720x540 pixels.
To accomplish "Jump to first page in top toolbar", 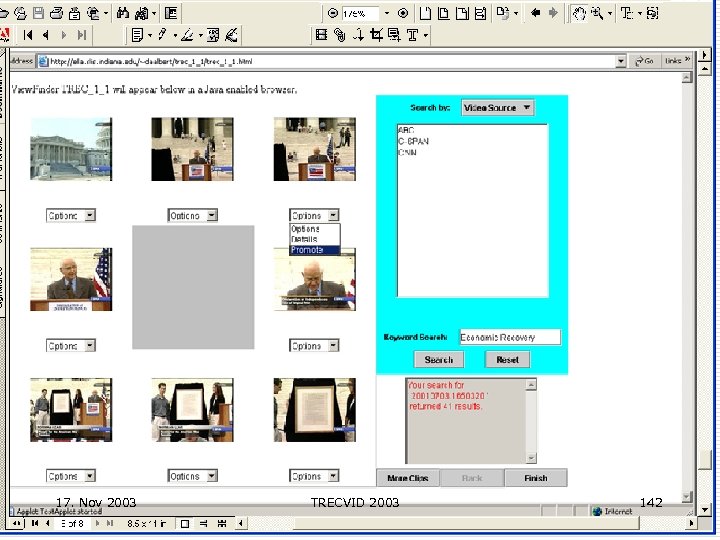I will [28, 35].
